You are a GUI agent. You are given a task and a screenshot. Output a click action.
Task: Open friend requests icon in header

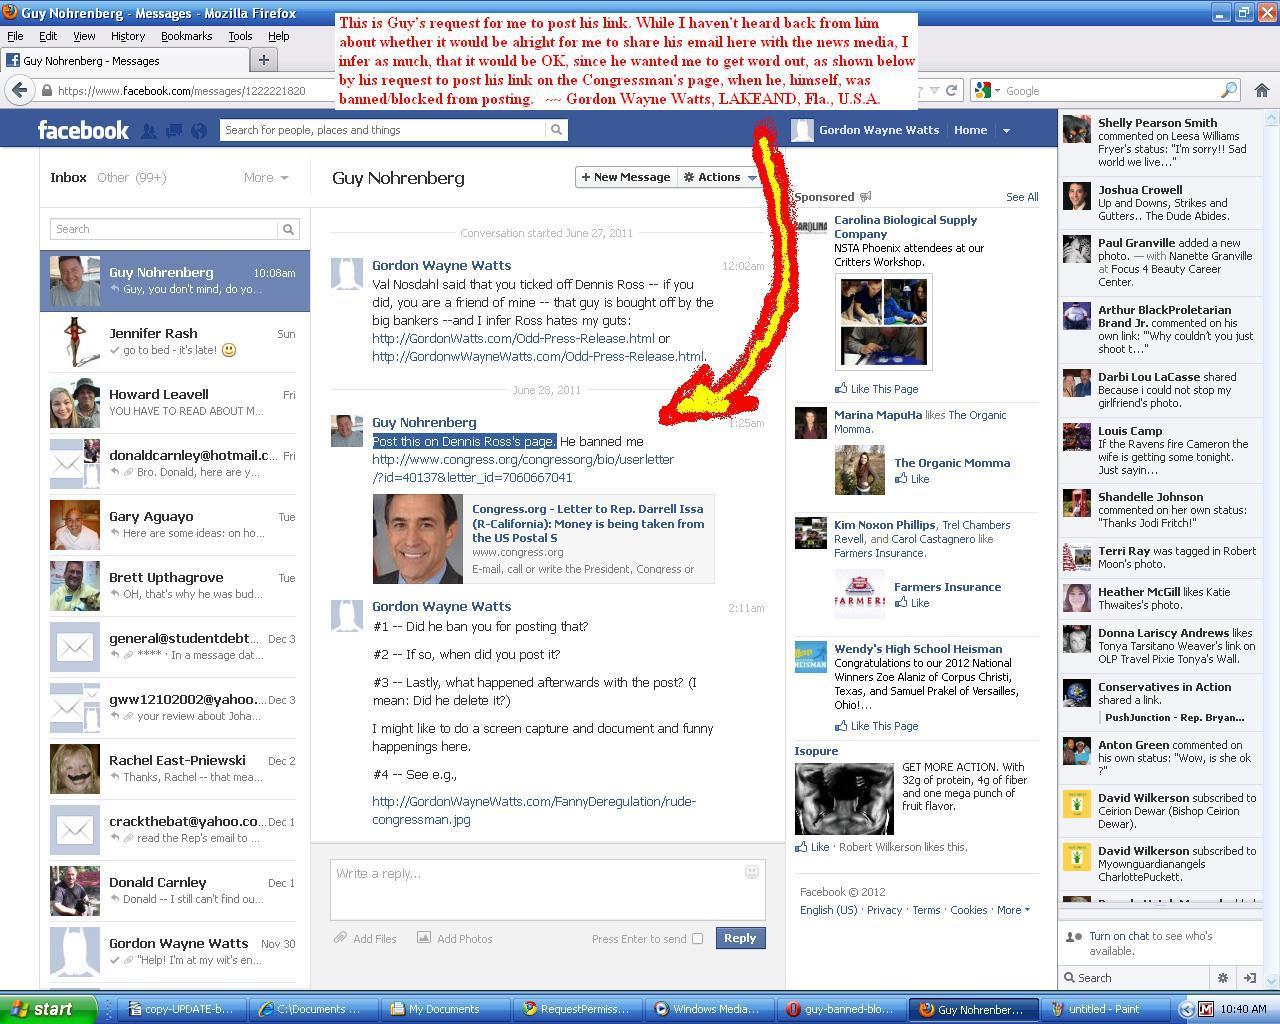pos(148,130)
